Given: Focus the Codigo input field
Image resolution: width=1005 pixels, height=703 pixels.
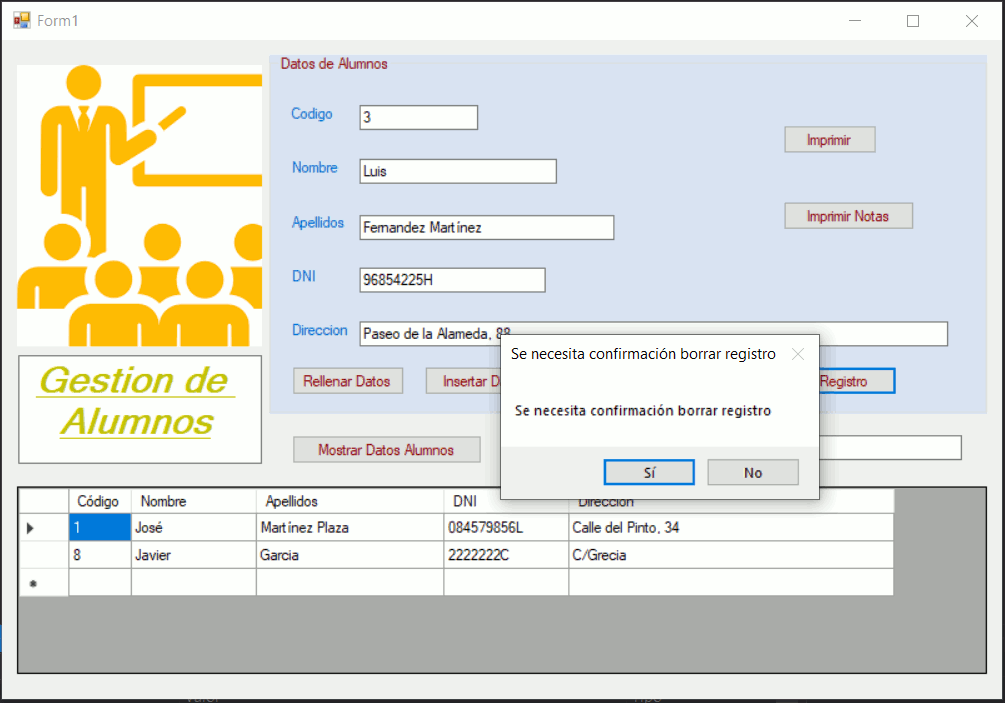Looking at the screenshot, I should (x=419, y=117).
